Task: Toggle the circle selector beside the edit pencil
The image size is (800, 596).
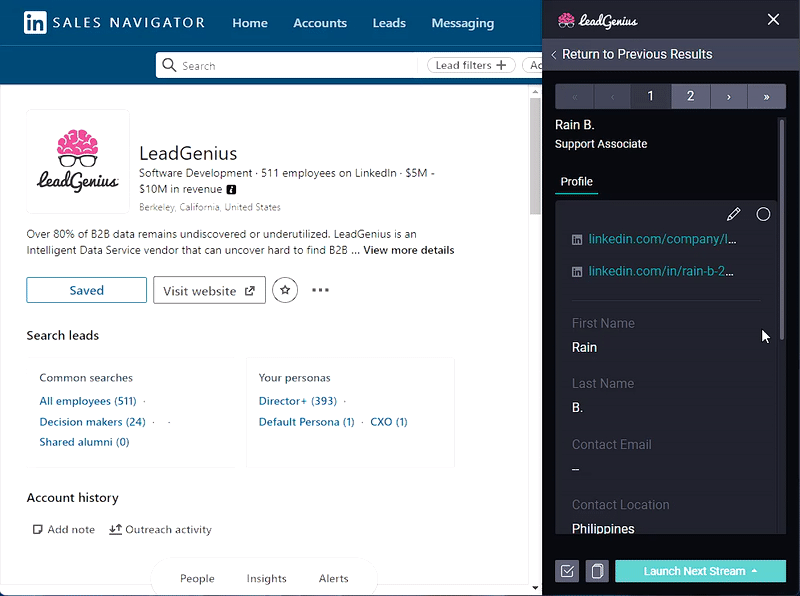Action: pos(763,214)
